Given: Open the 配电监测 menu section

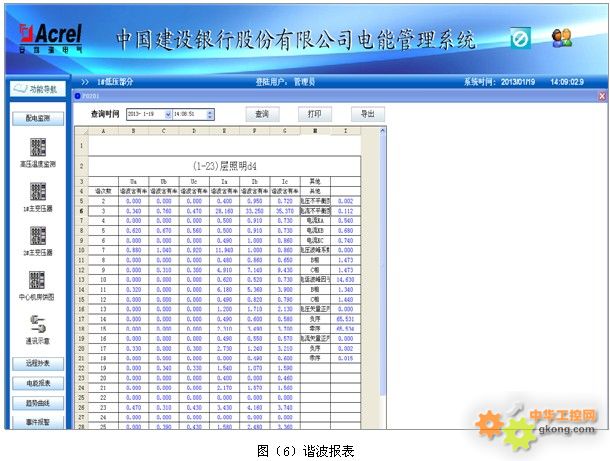Looking at the screenshot, I should pos(36,117).
